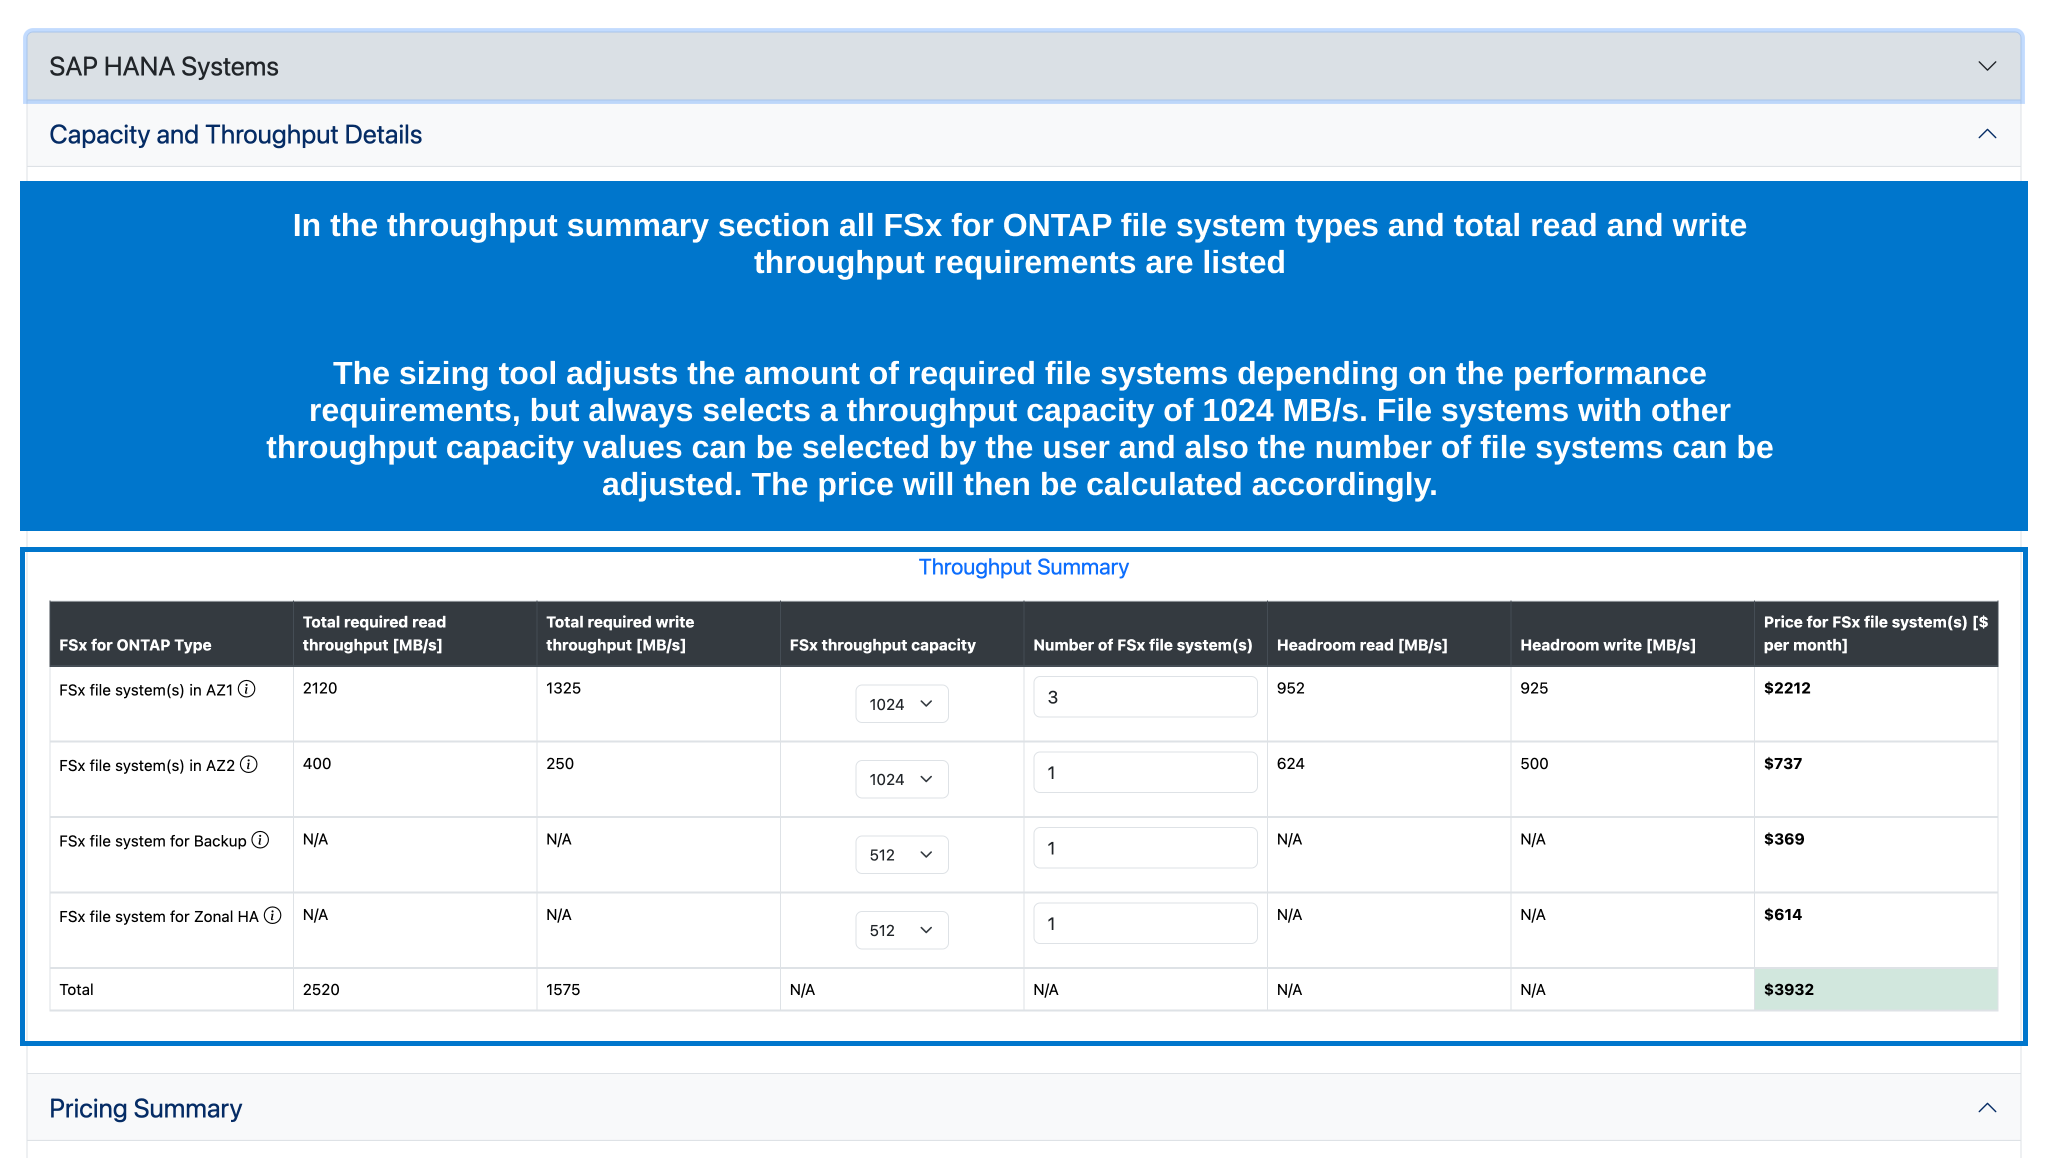The width and height of the screenshot is (2048, 1158).
Task: Open info tooltip for Zonal HA file system
Action: tap(272, 916)
